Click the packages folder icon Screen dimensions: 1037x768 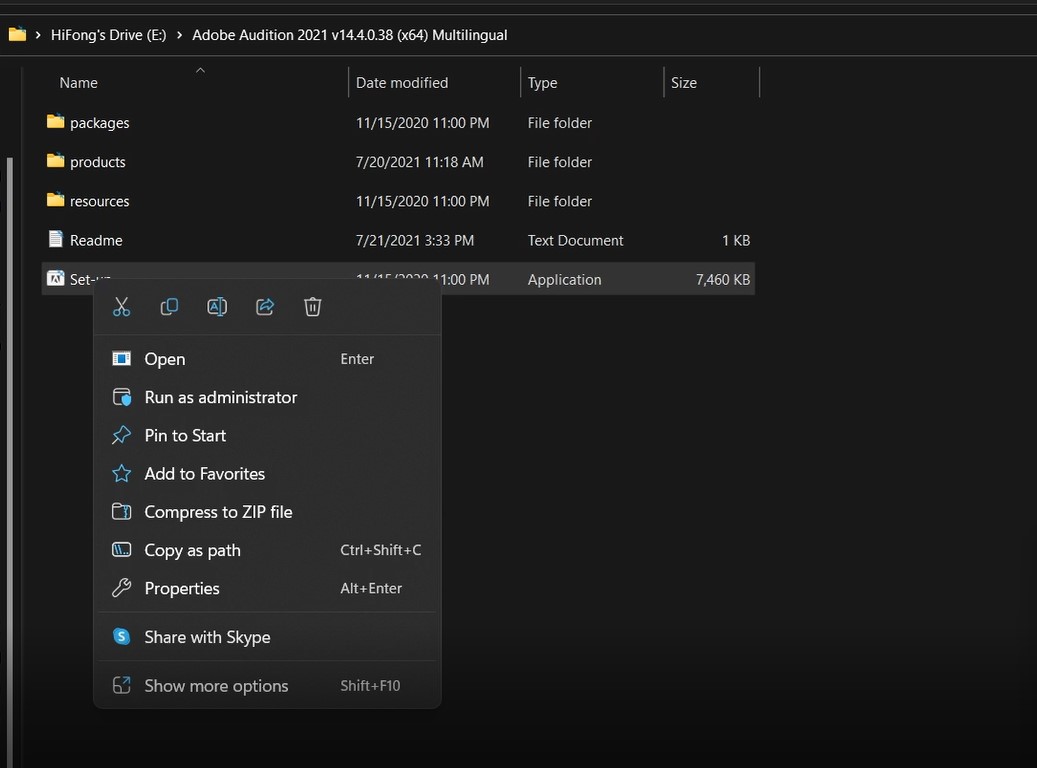[56, 122]
